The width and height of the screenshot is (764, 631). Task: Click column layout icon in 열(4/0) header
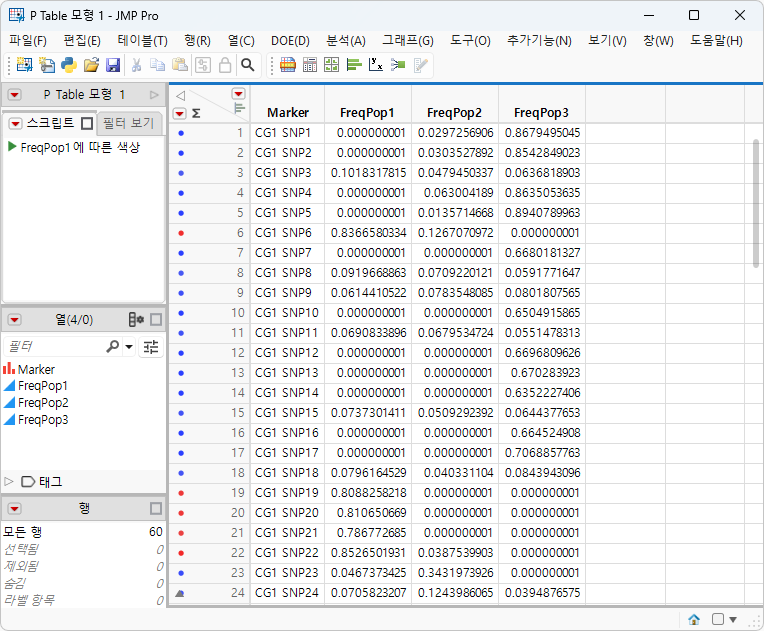click(136, 320)
